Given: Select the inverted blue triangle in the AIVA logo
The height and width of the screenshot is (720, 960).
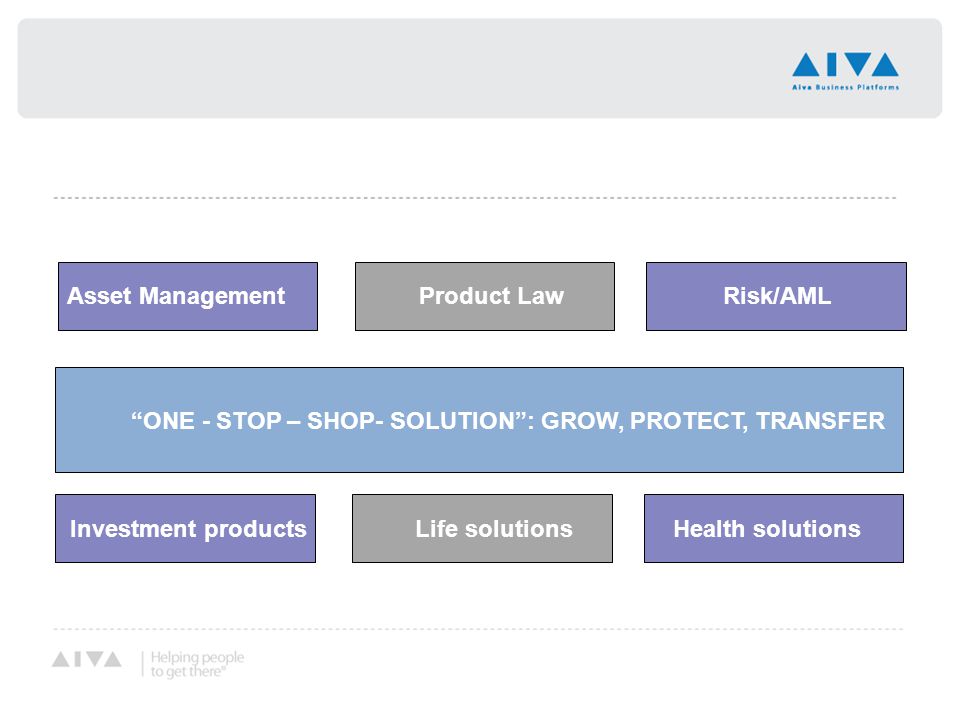Looking at the screenshot, I should [857, 64].
